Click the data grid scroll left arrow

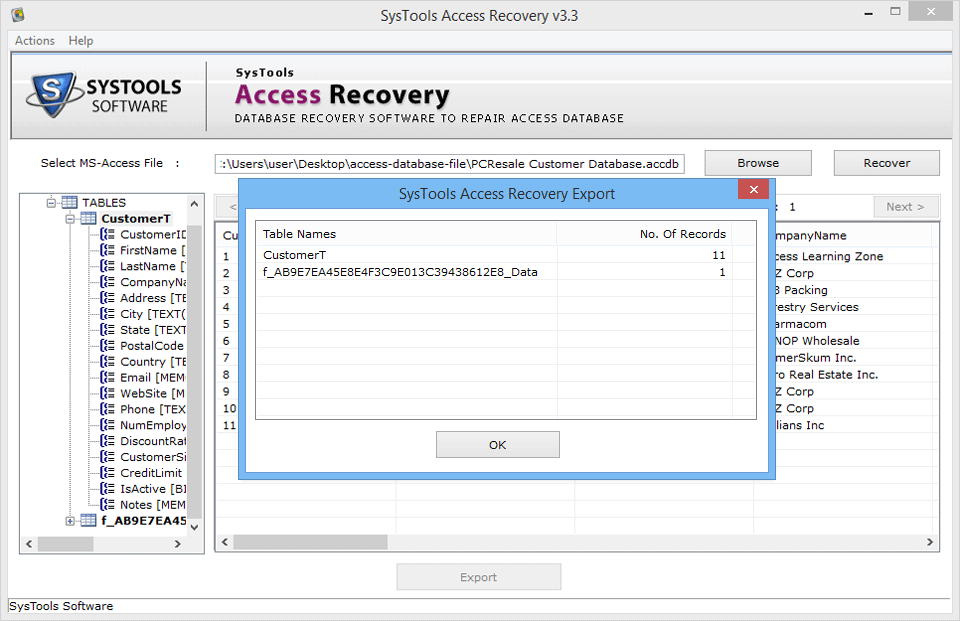(225, 542)
